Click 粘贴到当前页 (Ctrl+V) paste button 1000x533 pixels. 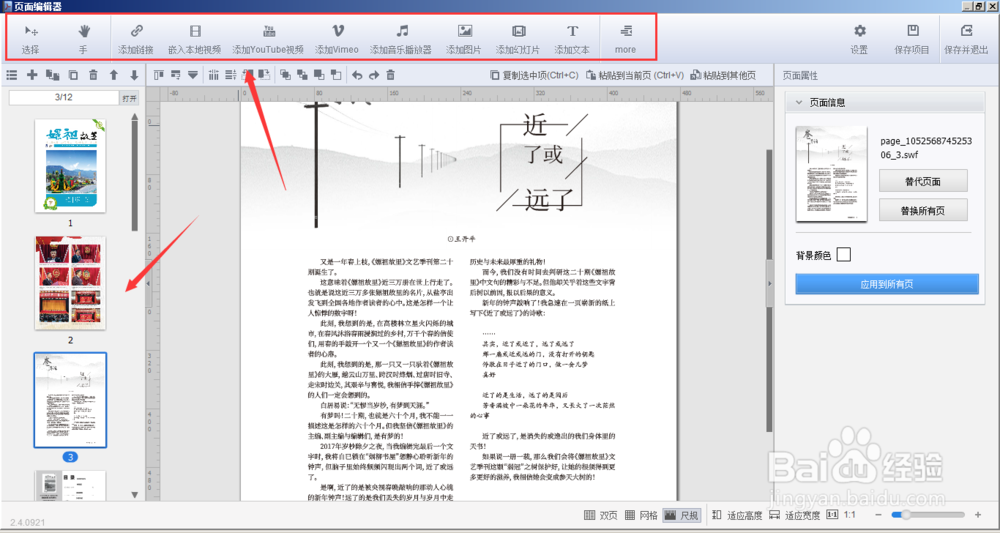(635, 75)
